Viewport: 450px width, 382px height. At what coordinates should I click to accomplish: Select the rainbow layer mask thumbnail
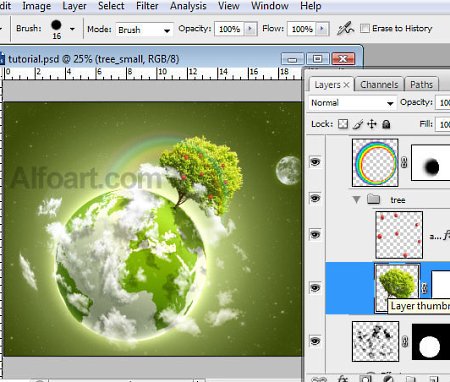pyautogui.click(x=430, y=163)
